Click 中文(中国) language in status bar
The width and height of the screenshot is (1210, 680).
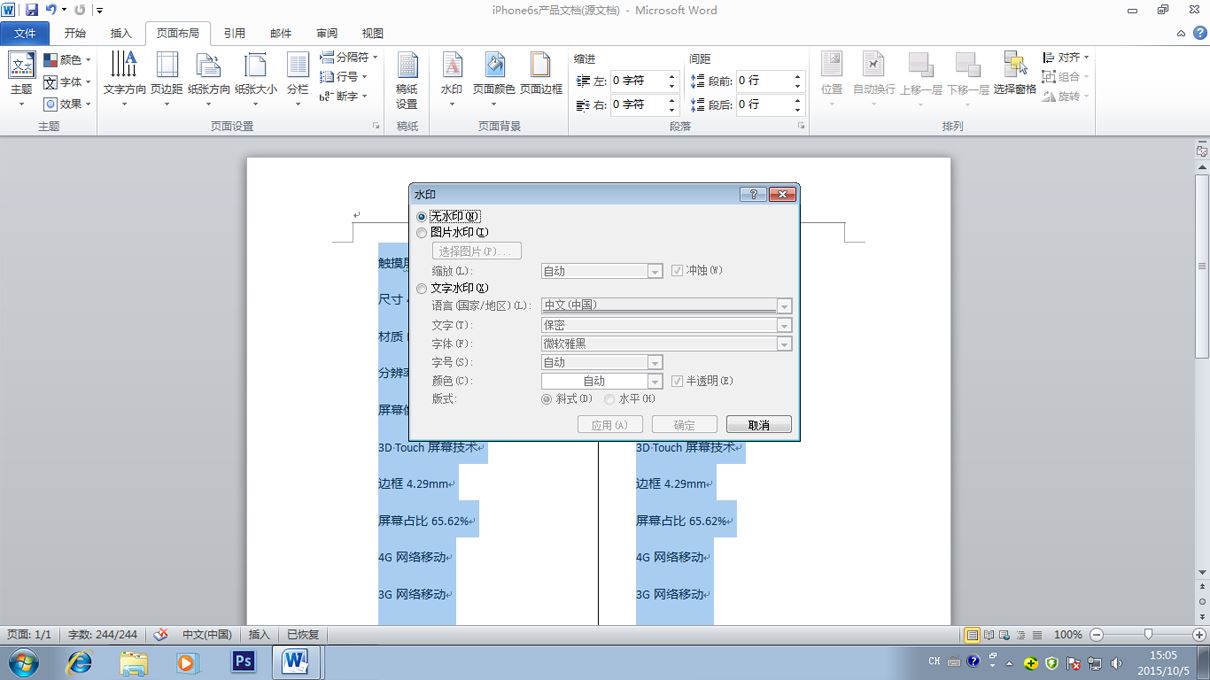coord(207,635)
